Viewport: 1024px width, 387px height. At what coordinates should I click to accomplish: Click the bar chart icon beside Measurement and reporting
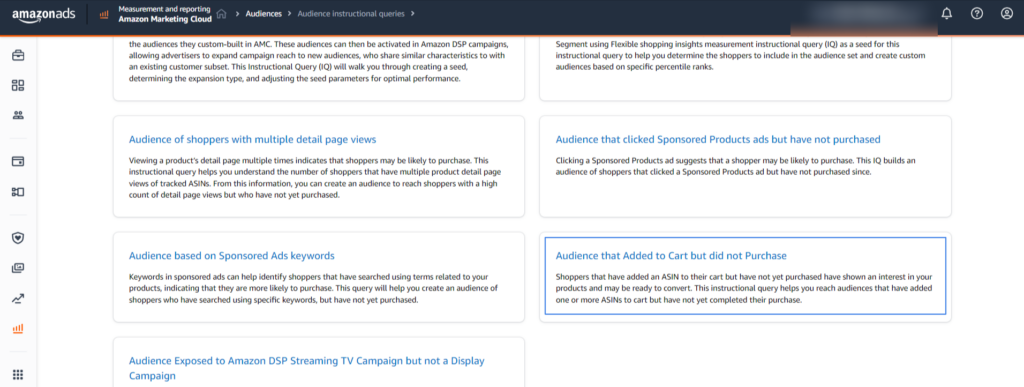point(104,14)
